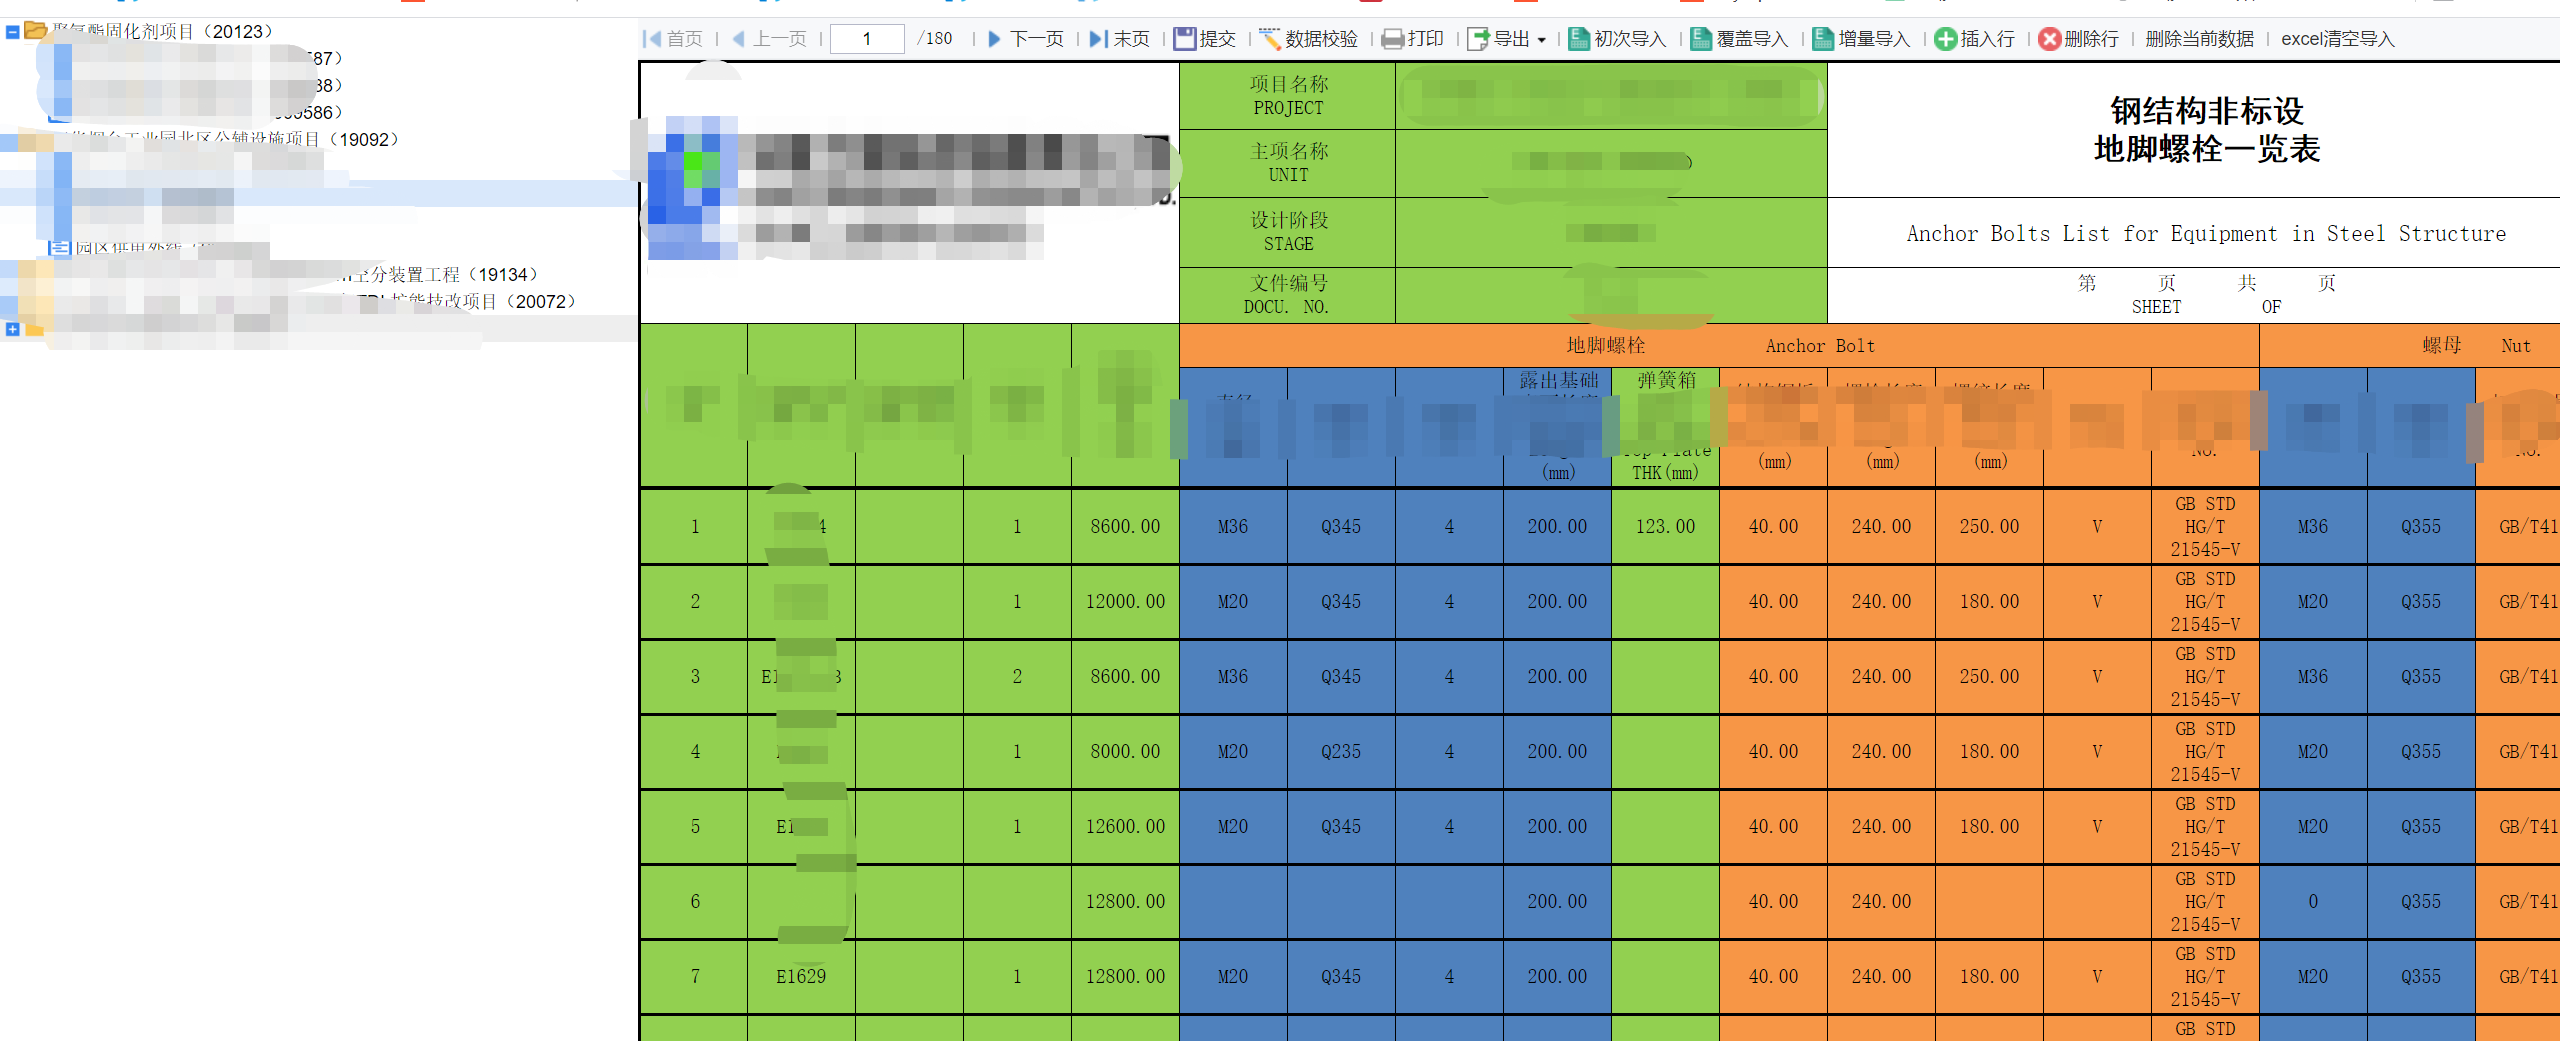This screenshot has height=1041, width=2560.
Task: Jump to last page (末页) icon
Action: coord(1098,39)
